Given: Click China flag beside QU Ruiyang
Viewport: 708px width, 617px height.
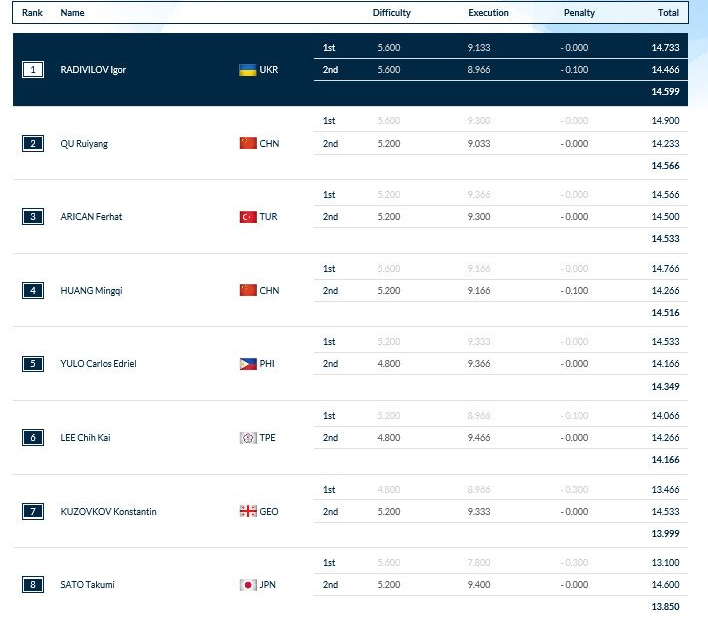Looking at the screenshot, I should point(248,144).
